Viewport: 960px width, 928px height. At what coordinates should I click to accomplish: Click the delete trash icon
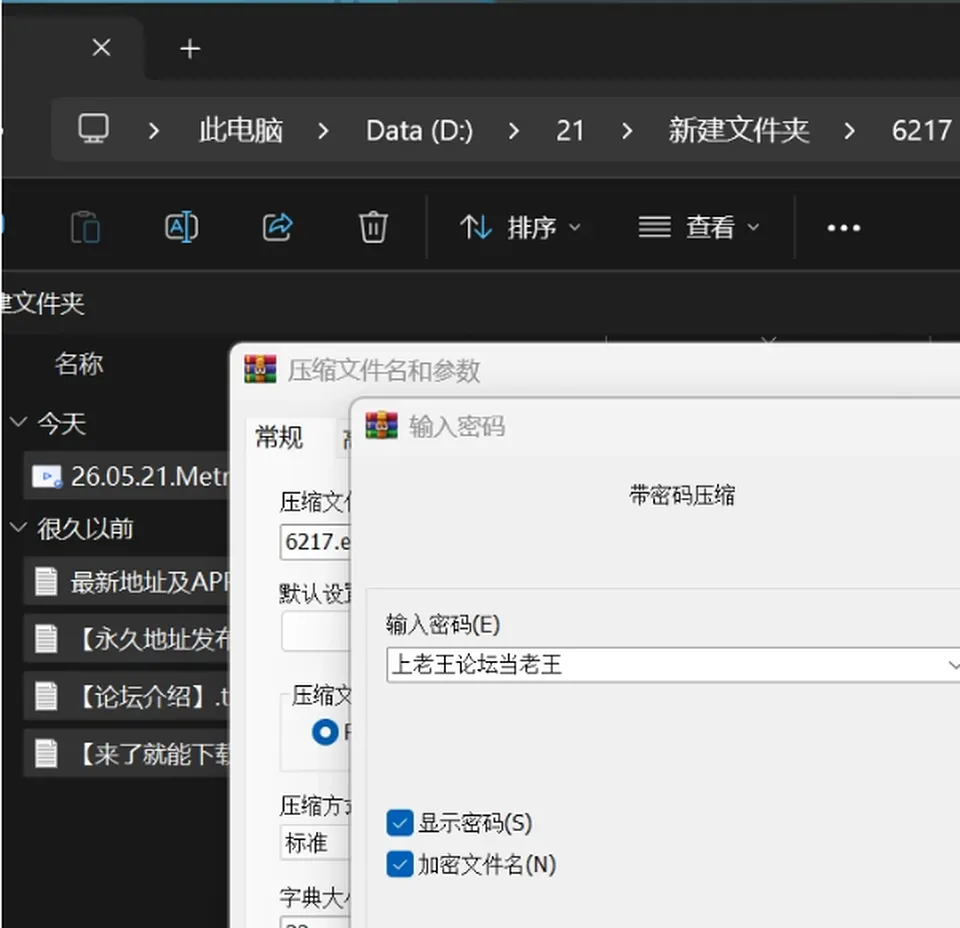[373, 227]
